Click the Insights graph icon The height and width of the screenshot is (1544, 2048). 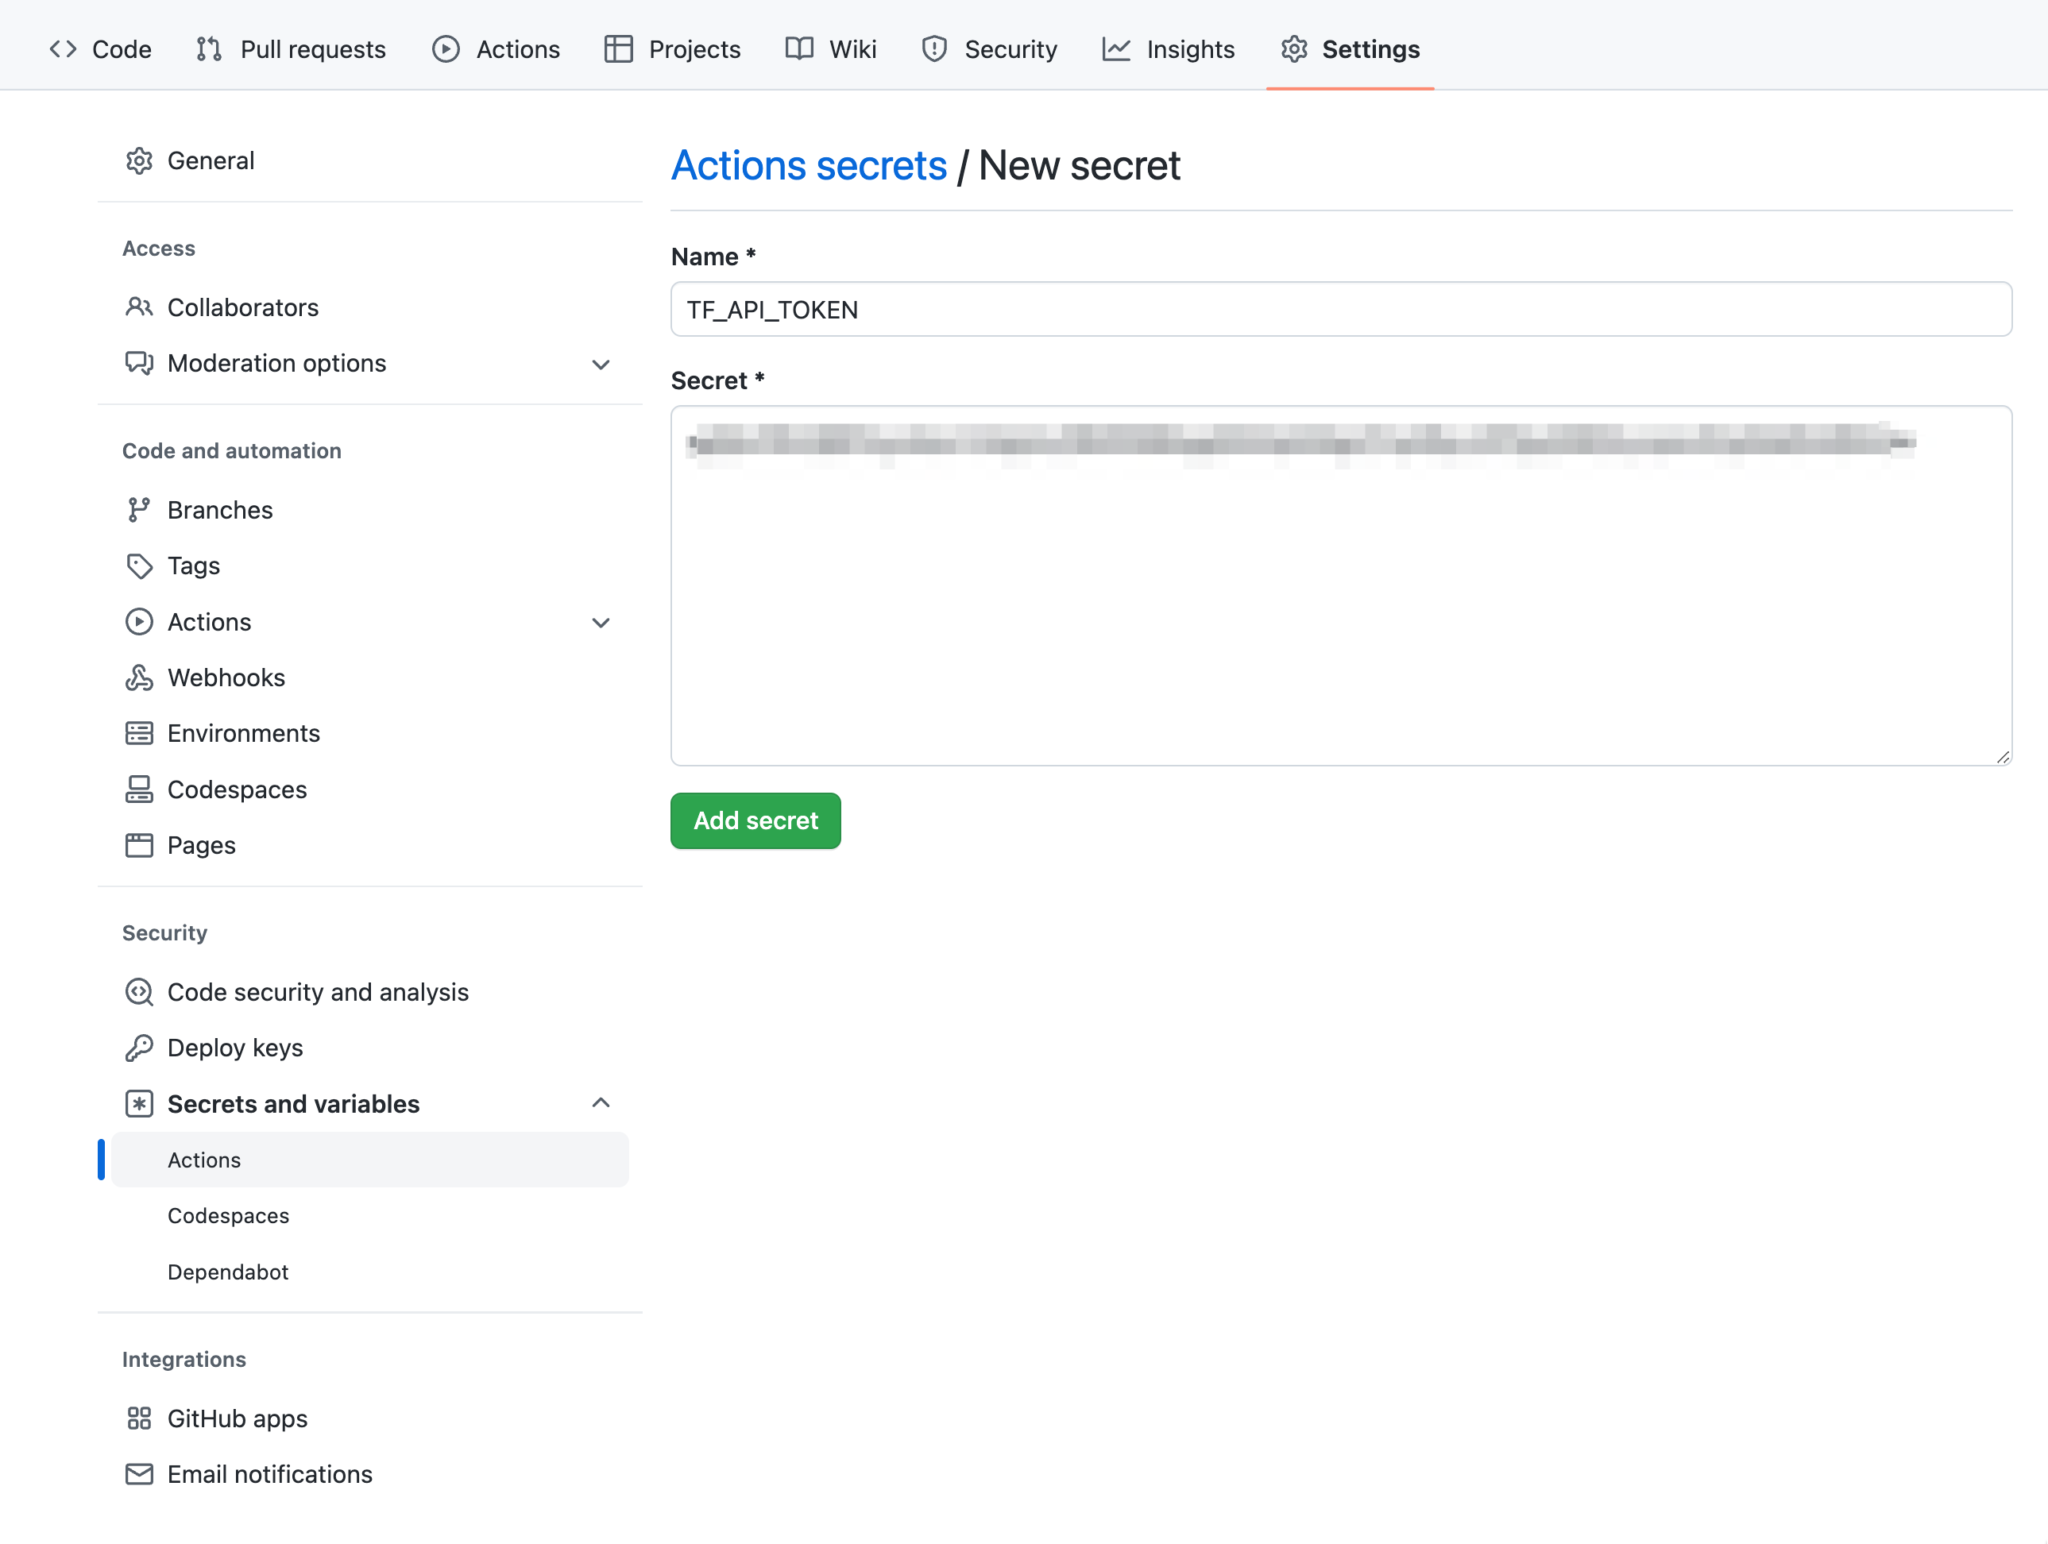[1117, 48]
